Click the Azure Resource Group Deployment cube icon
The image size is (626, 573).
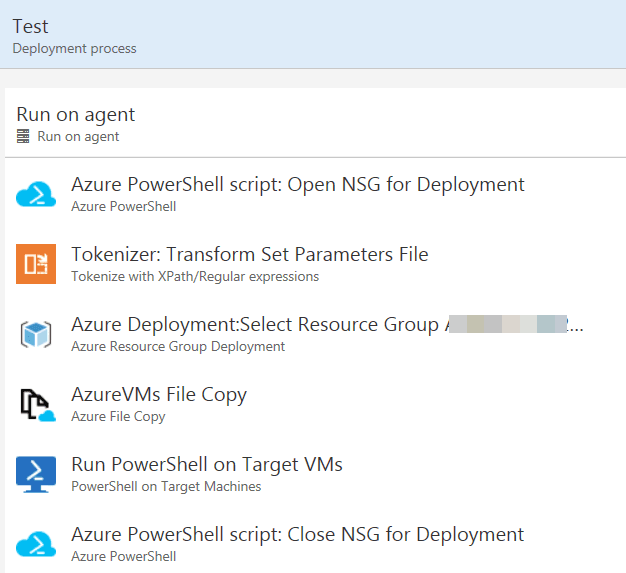(x=36, y=334)
